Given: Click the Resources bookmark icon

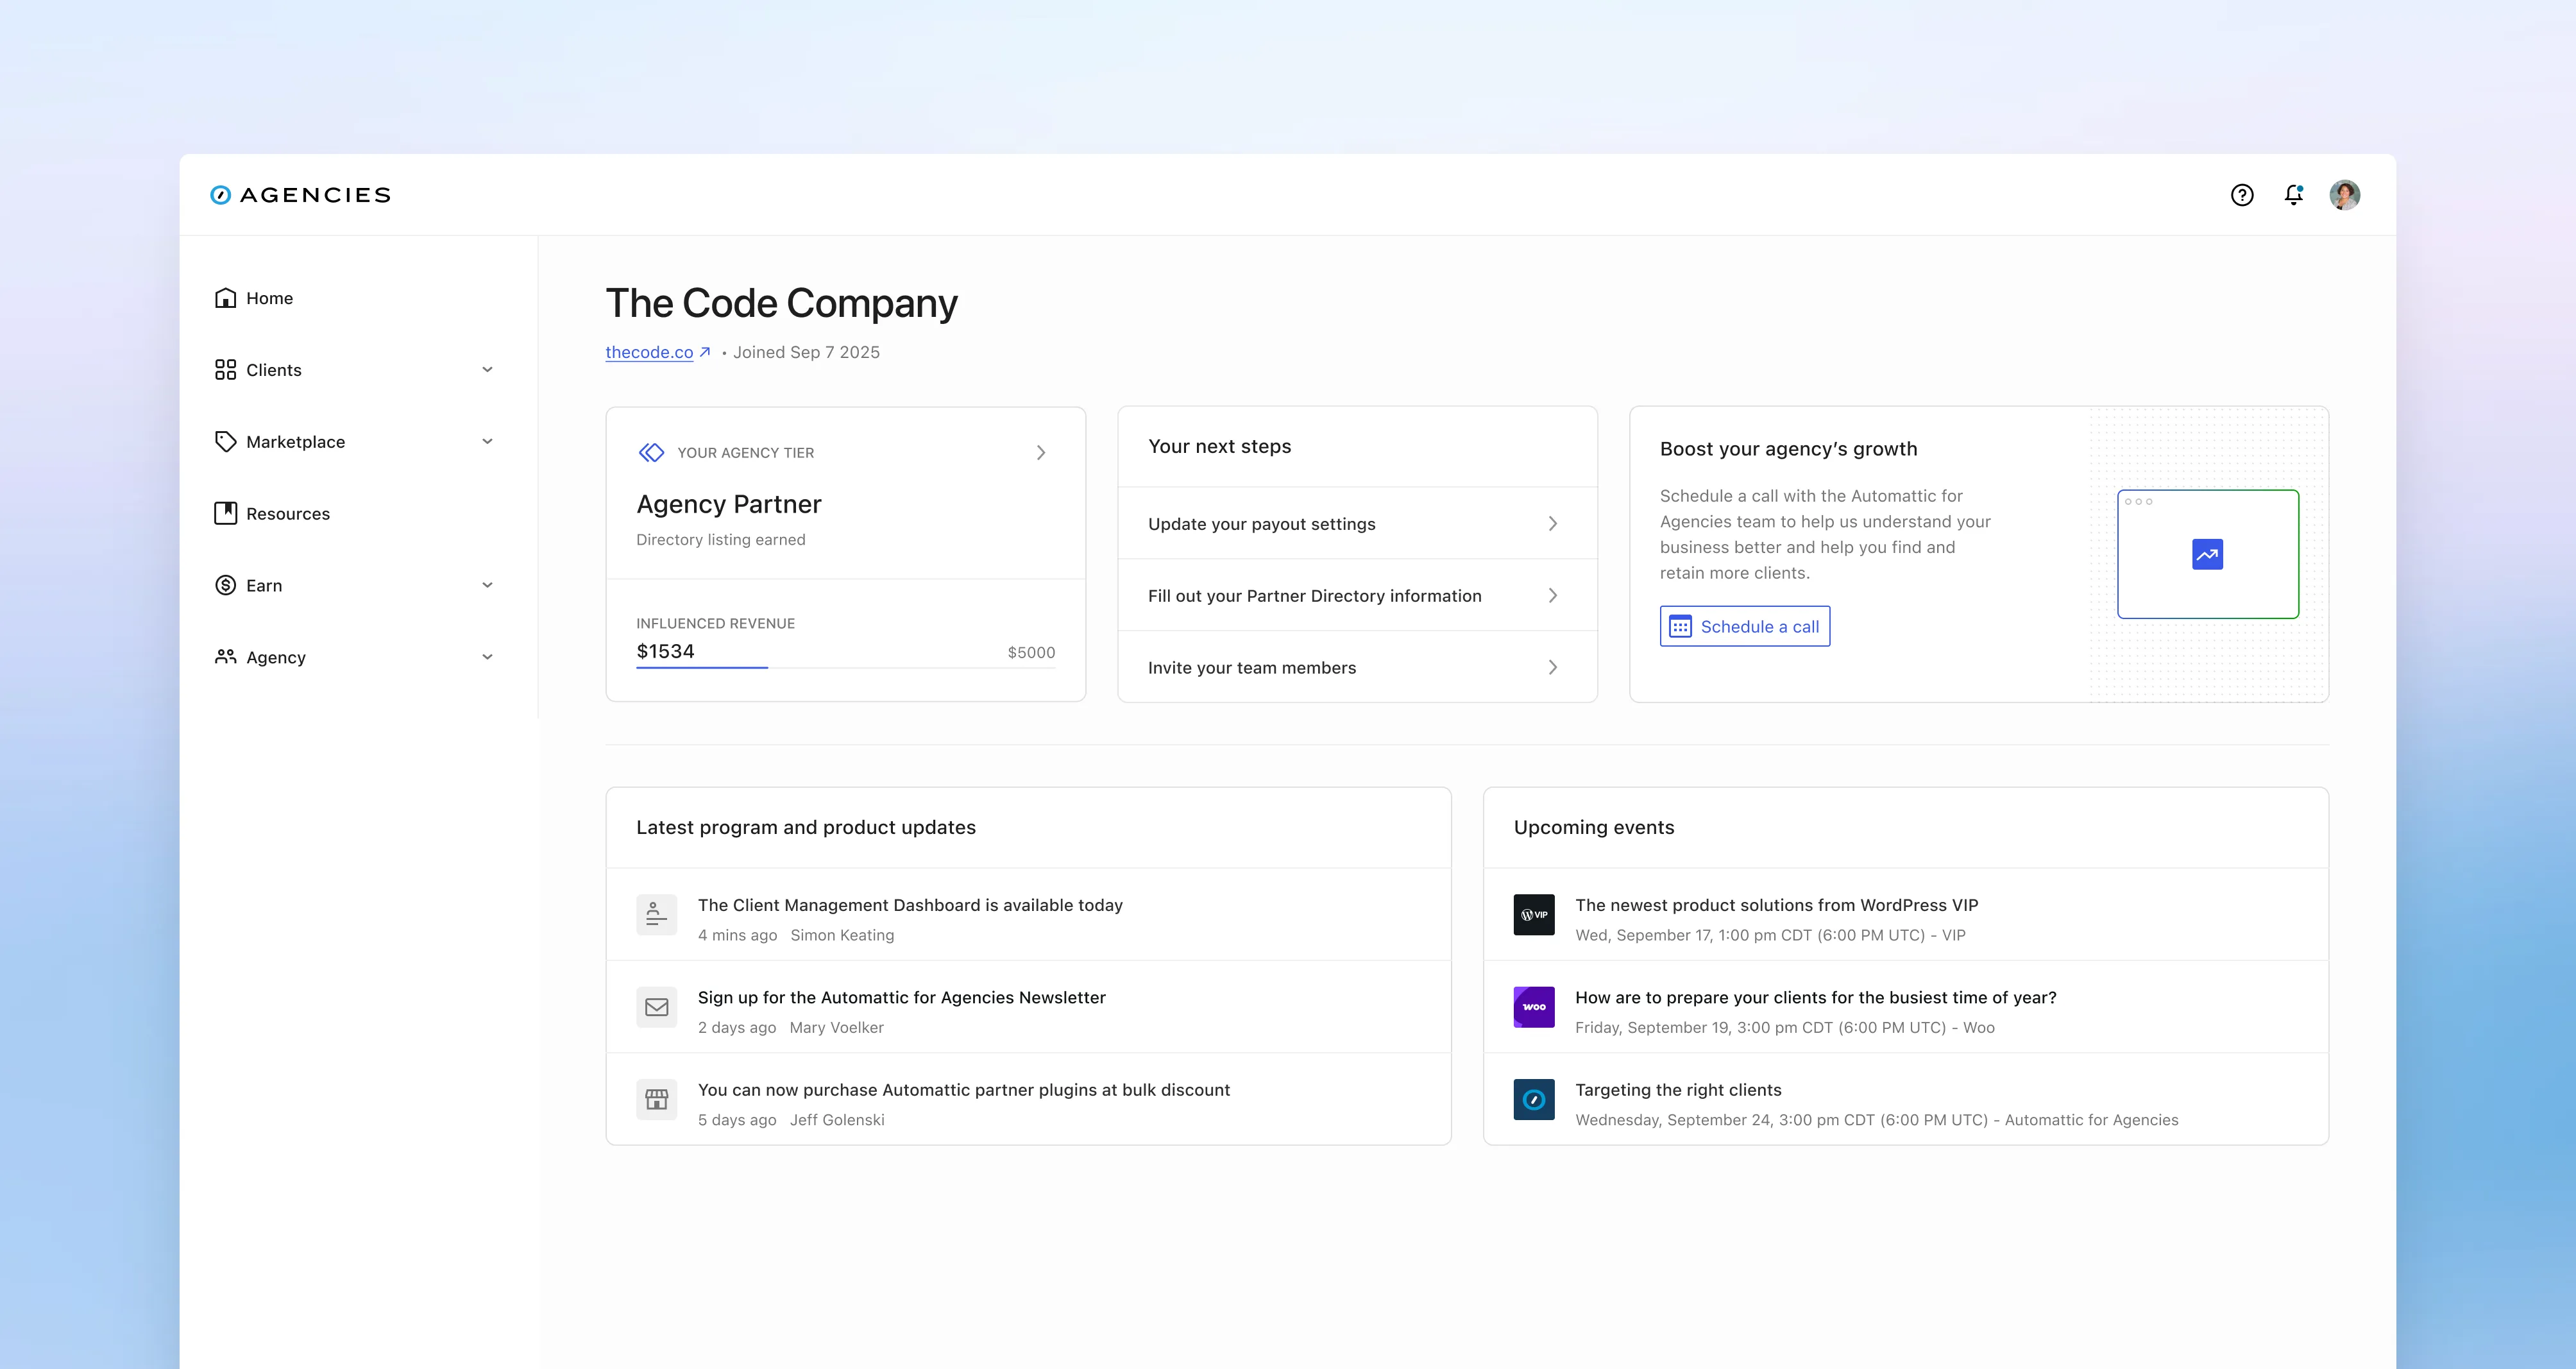Looking at the screenshot, I should pos(226,513).
